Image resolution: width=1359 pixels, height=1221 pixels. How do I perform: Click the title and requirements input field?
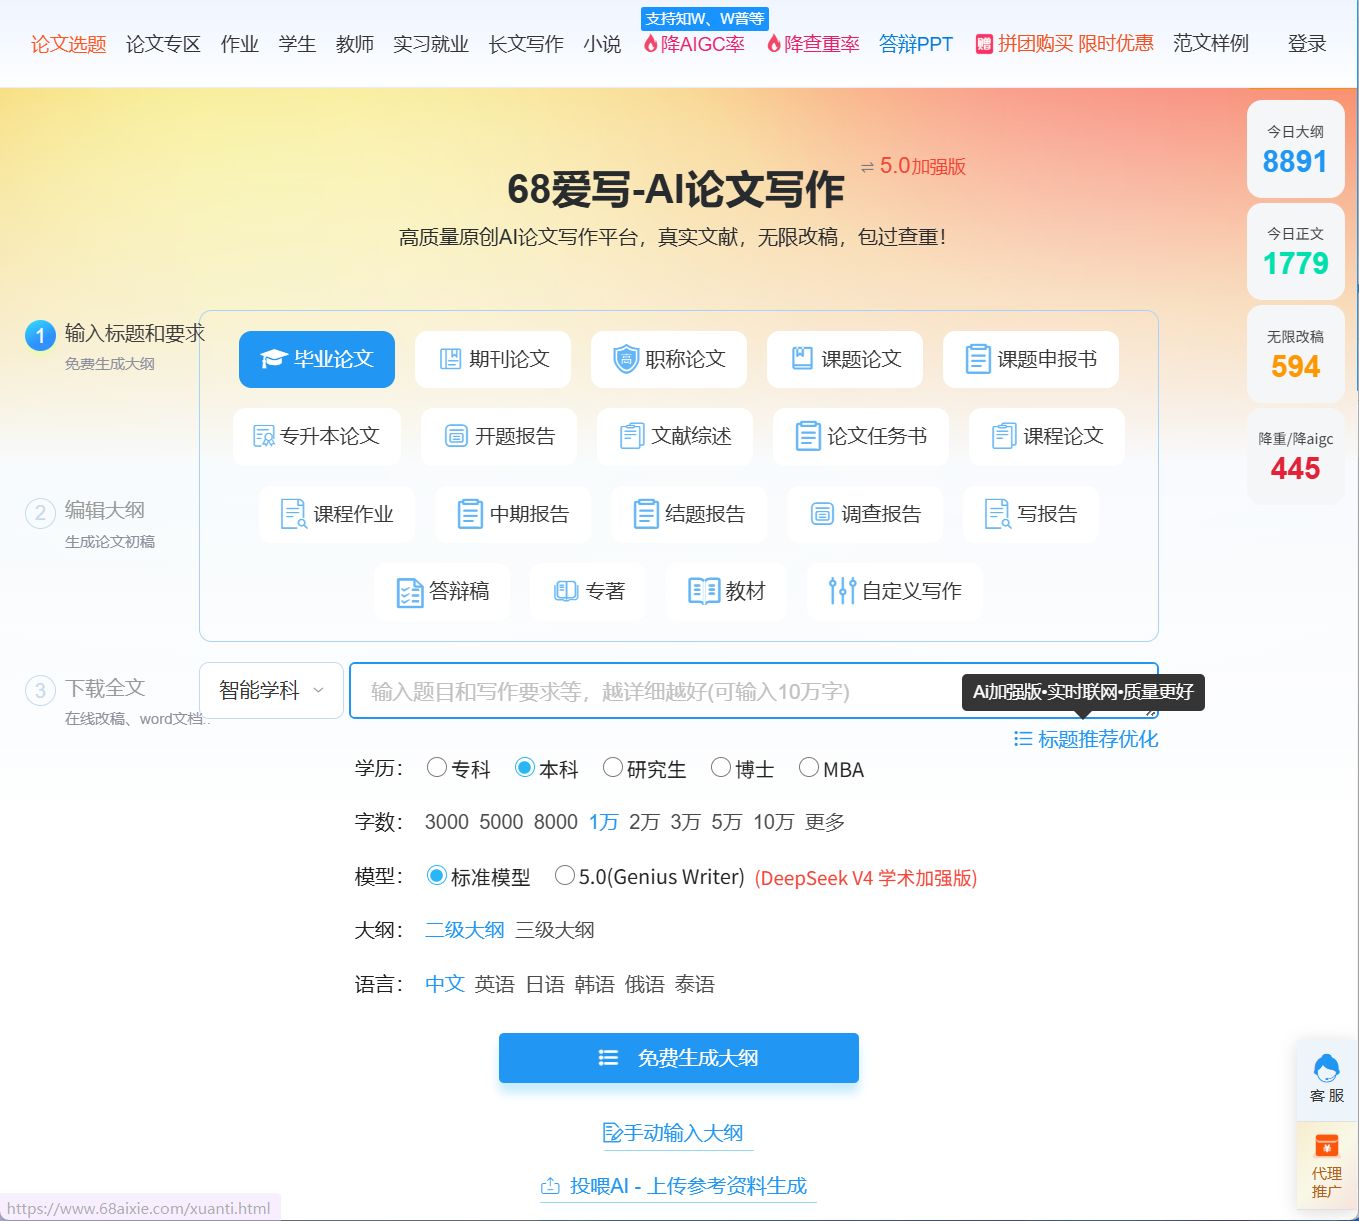[x=754, y=691]
